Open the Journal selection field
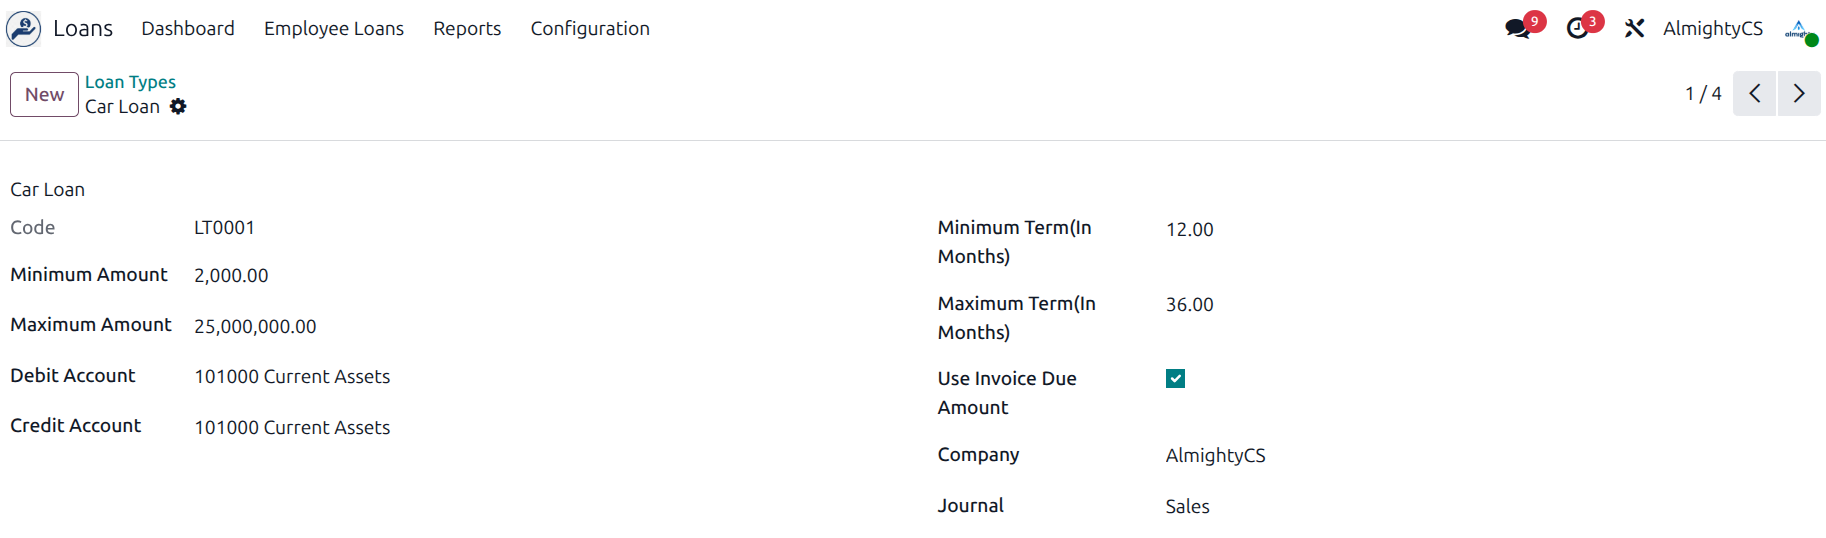This screenshot has width=1826, height=538. (1187, 507)
